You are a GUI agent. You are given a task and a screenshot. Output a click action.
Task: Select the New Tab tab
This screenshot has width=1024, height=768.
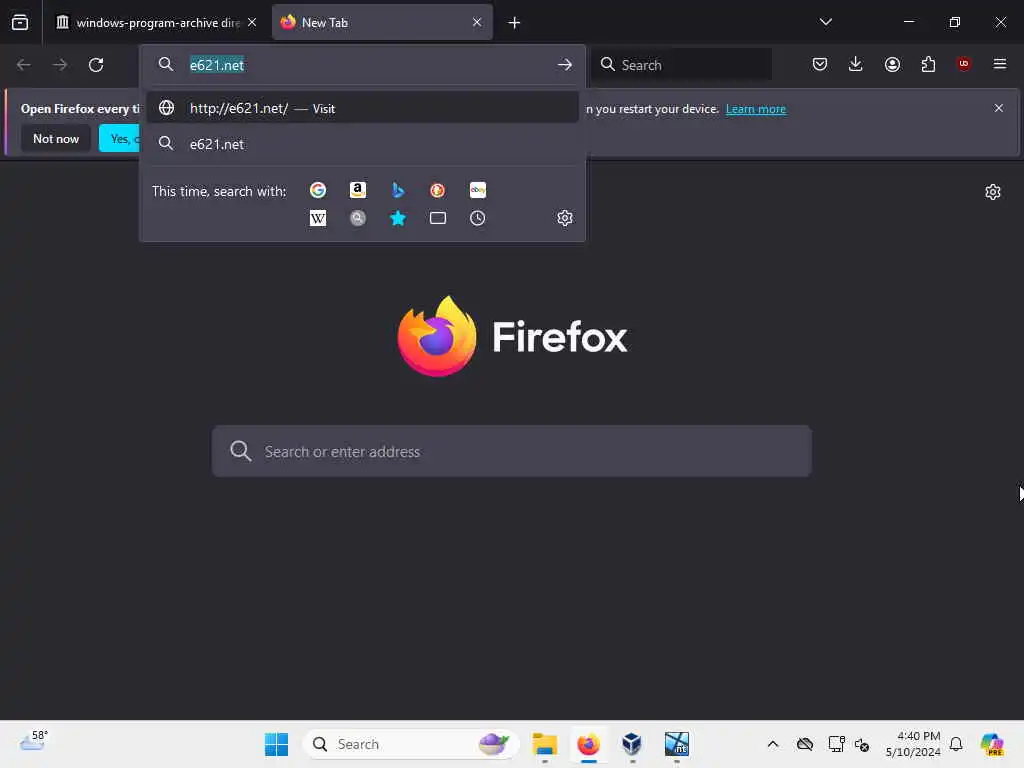coord(382,23)
